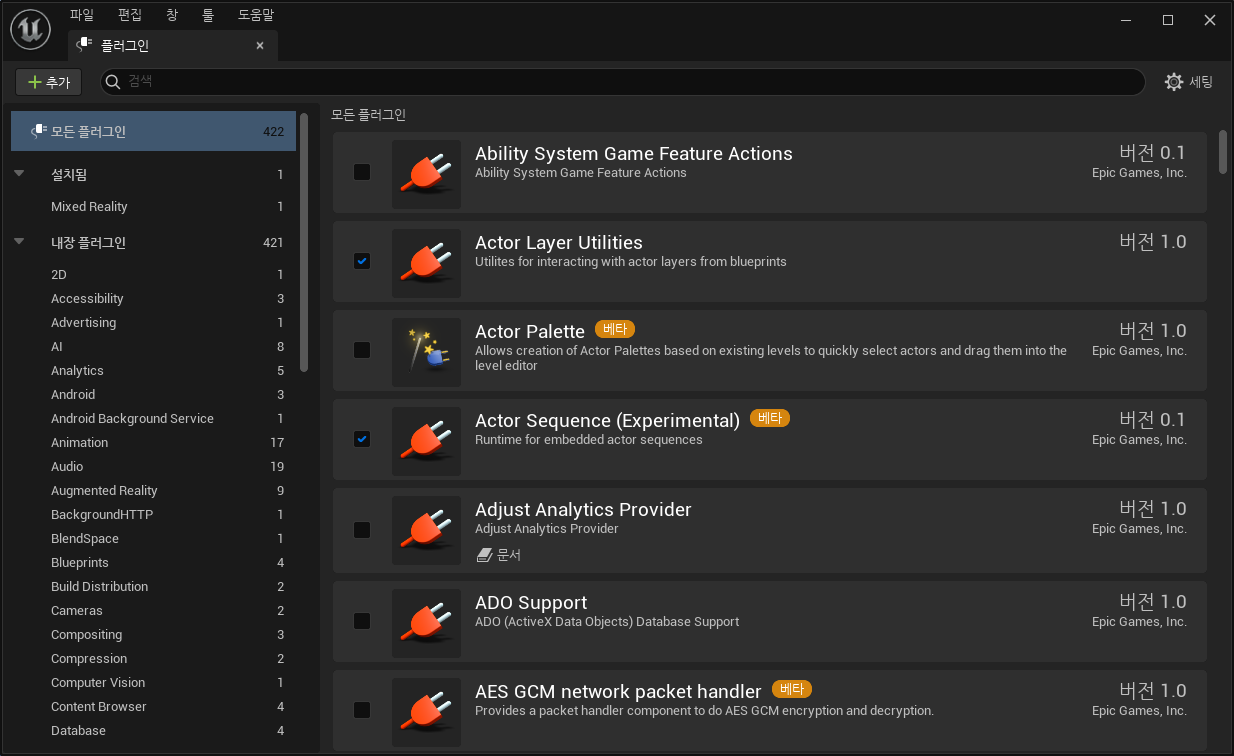1234x756 pixels.
Task: Click the AES GCM packet handler plug icon
Action: 426,712
